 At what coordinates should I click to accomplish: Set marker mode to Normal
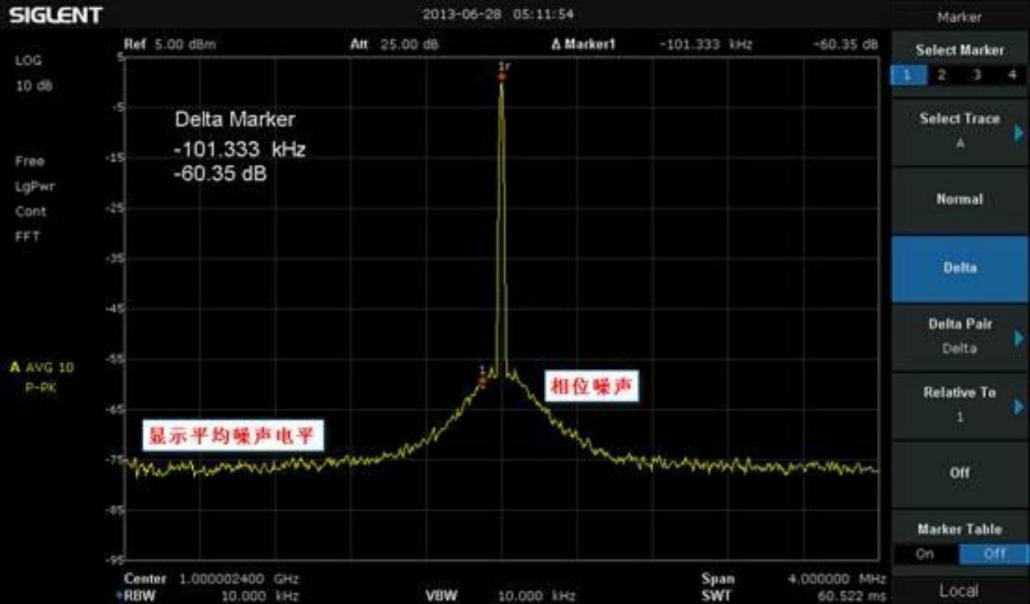(x=960, y=199)
